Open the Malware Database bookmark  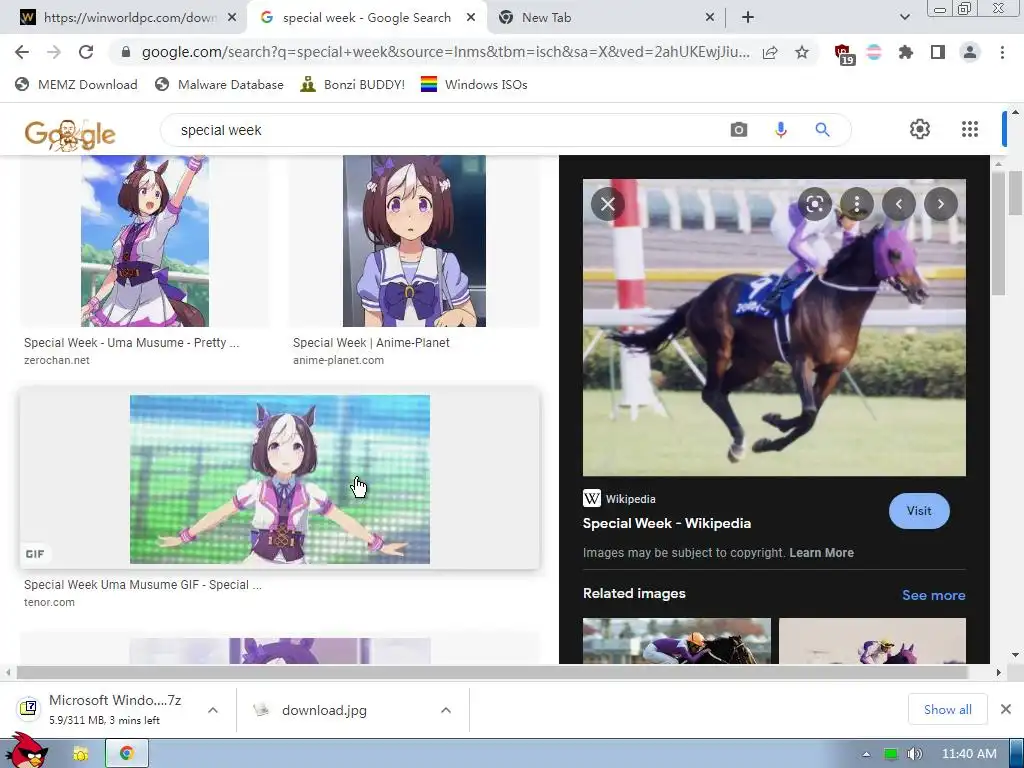tap(219, 84)
